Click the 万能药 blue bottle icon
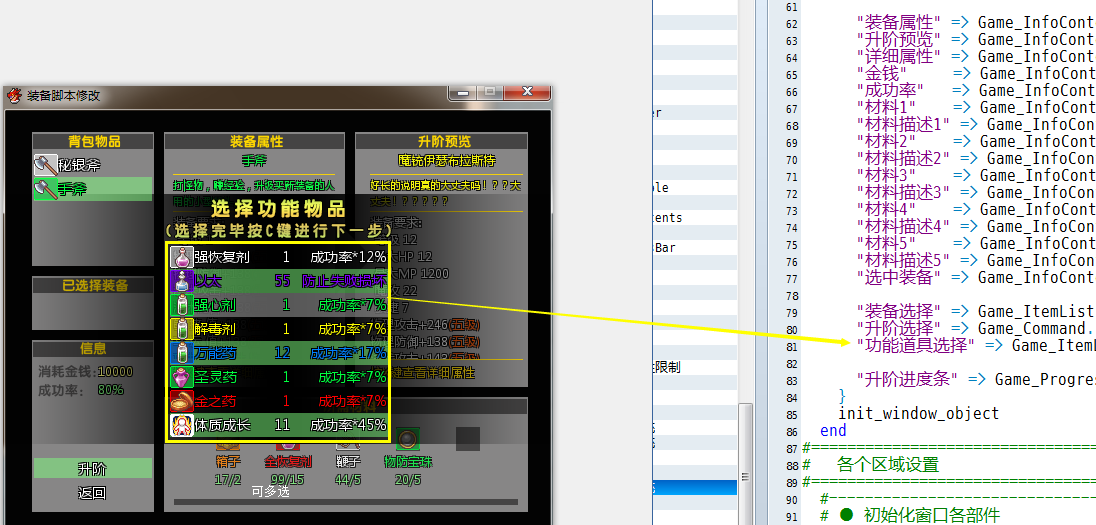1096x525 pixels. (182, 353)
